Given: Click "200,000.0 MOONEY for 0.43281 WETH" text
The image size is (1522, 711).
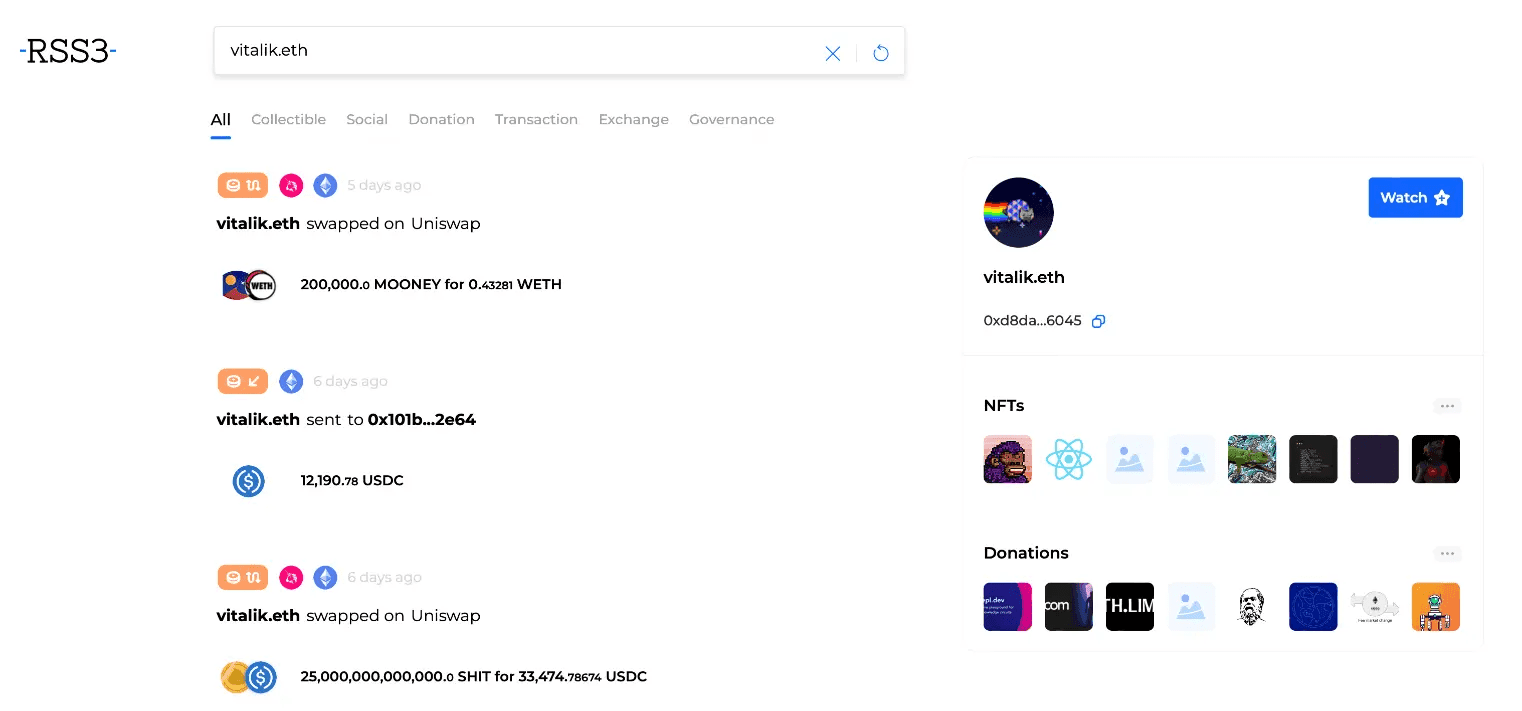Looking at the screenshot, I should (x=431, y=285).
